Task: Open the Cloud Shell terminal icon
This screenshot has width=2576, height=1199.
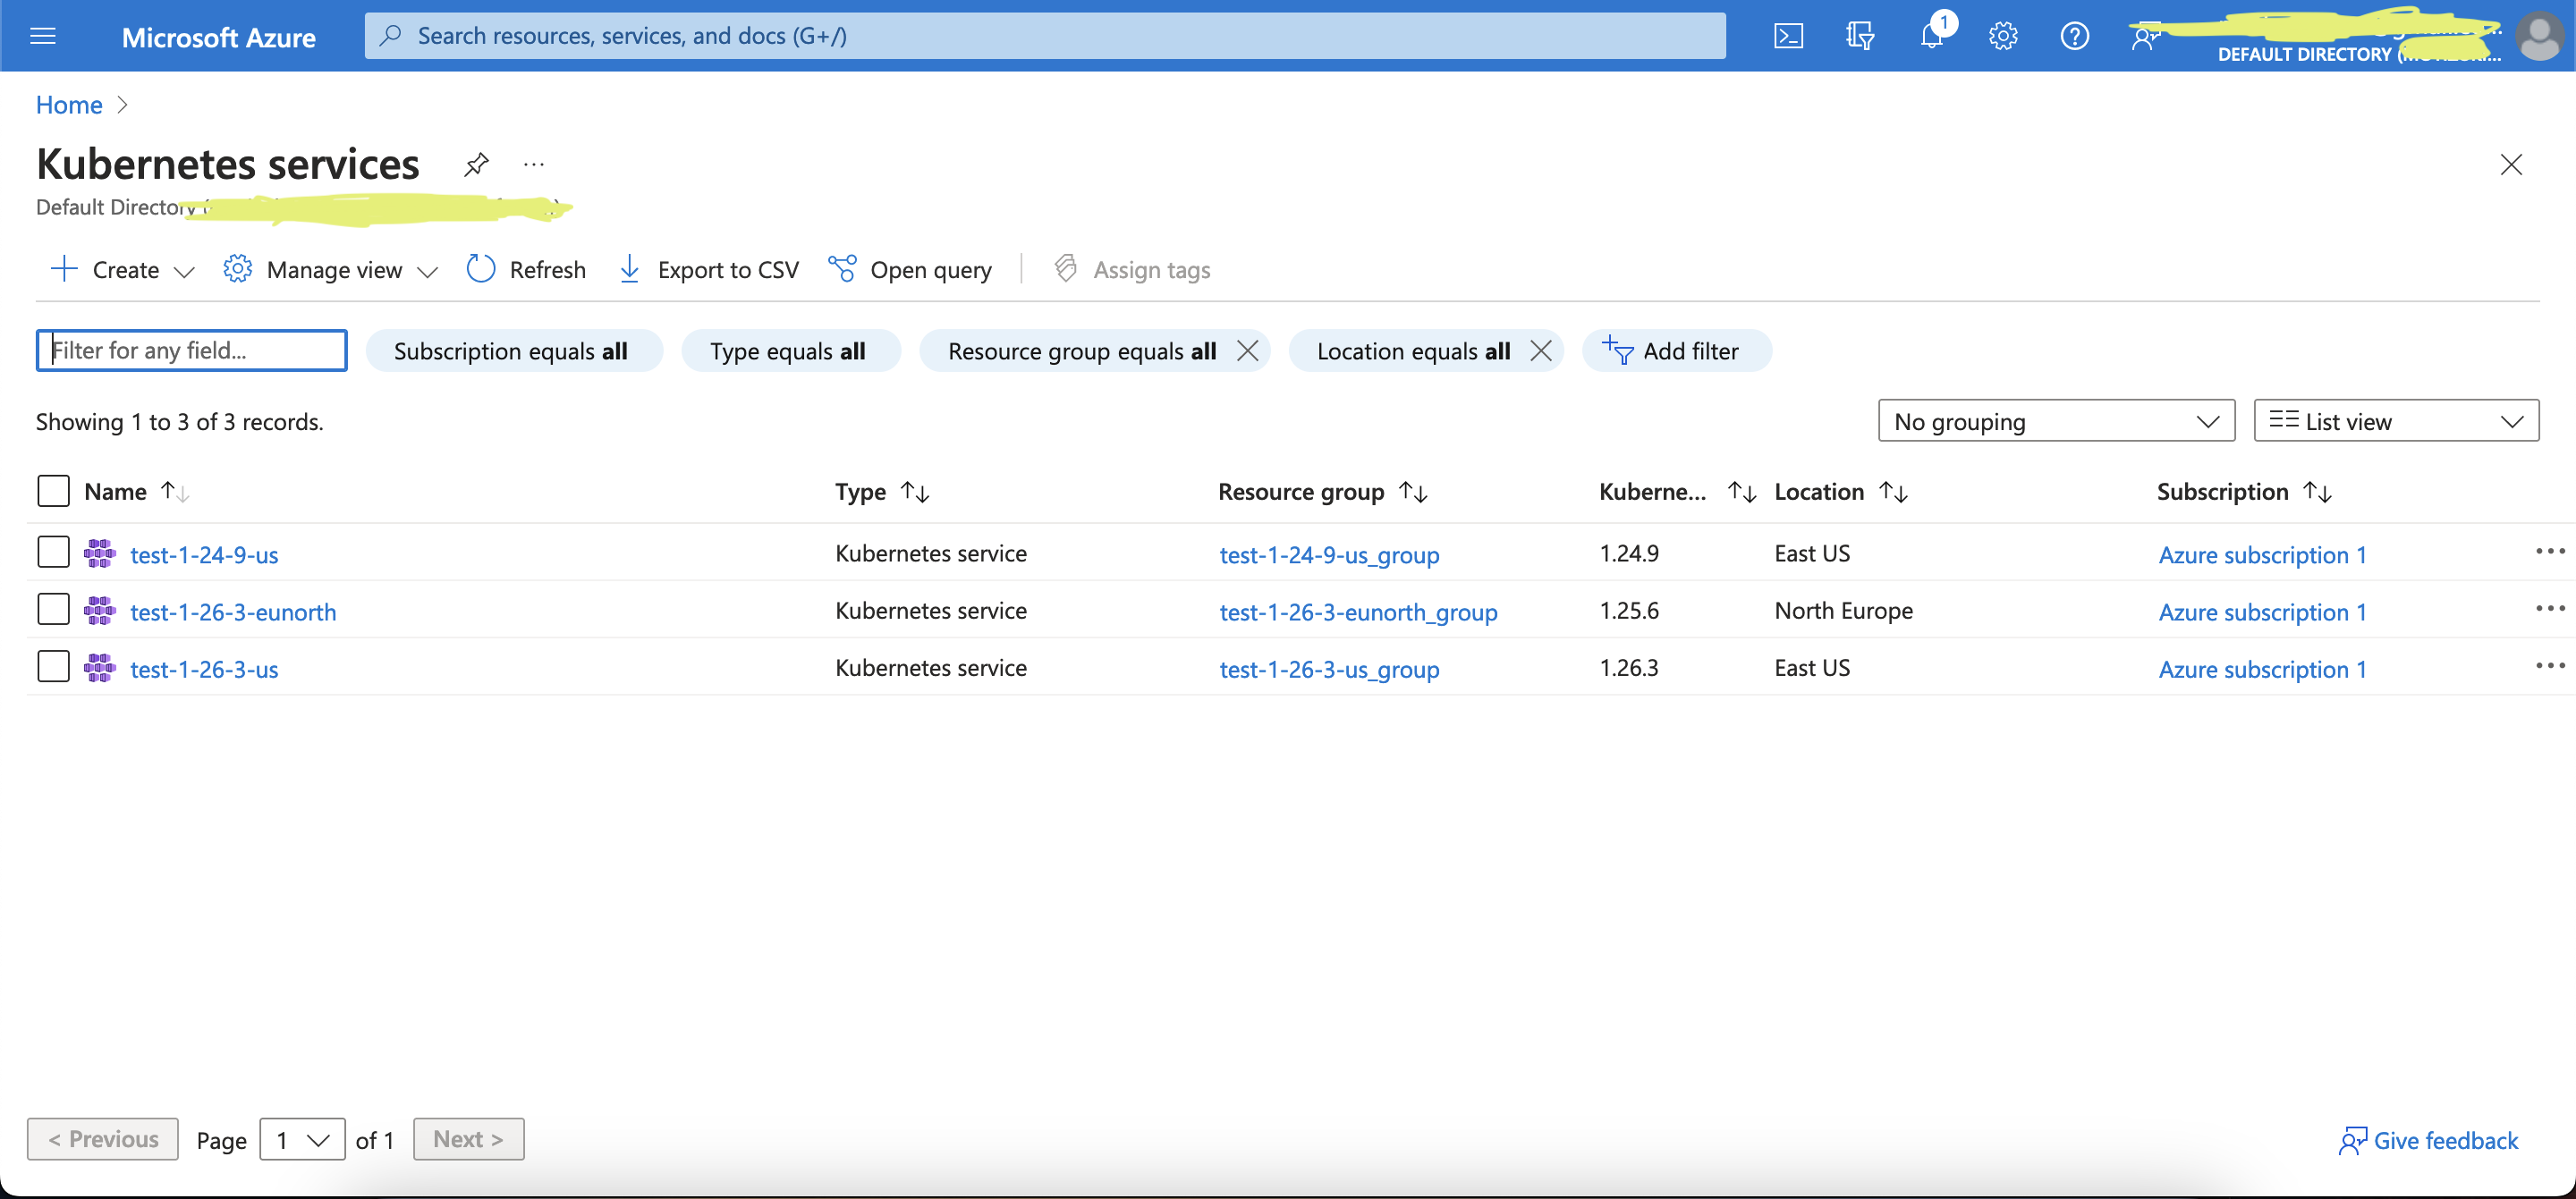Action: (1788, 36)
